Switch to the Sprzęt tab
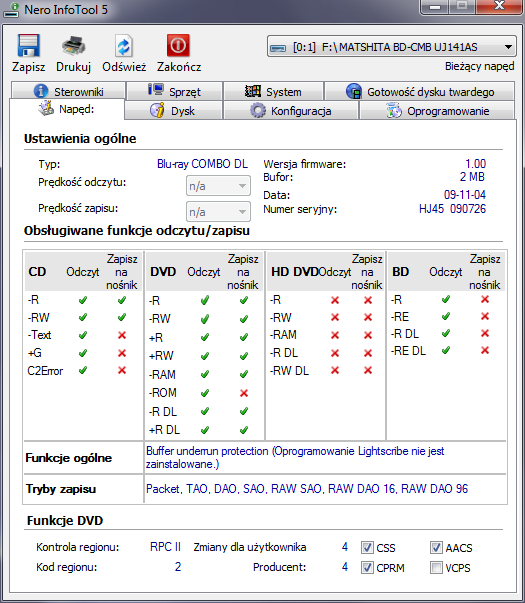525x603 pixels. click(174, 92)
